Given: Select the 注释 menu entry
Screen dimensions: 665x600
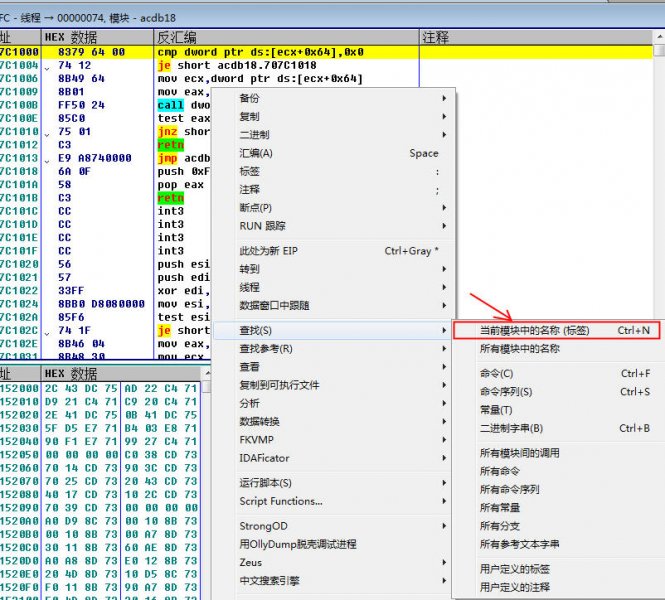Looking at the screenshot, I should [333, 189].
